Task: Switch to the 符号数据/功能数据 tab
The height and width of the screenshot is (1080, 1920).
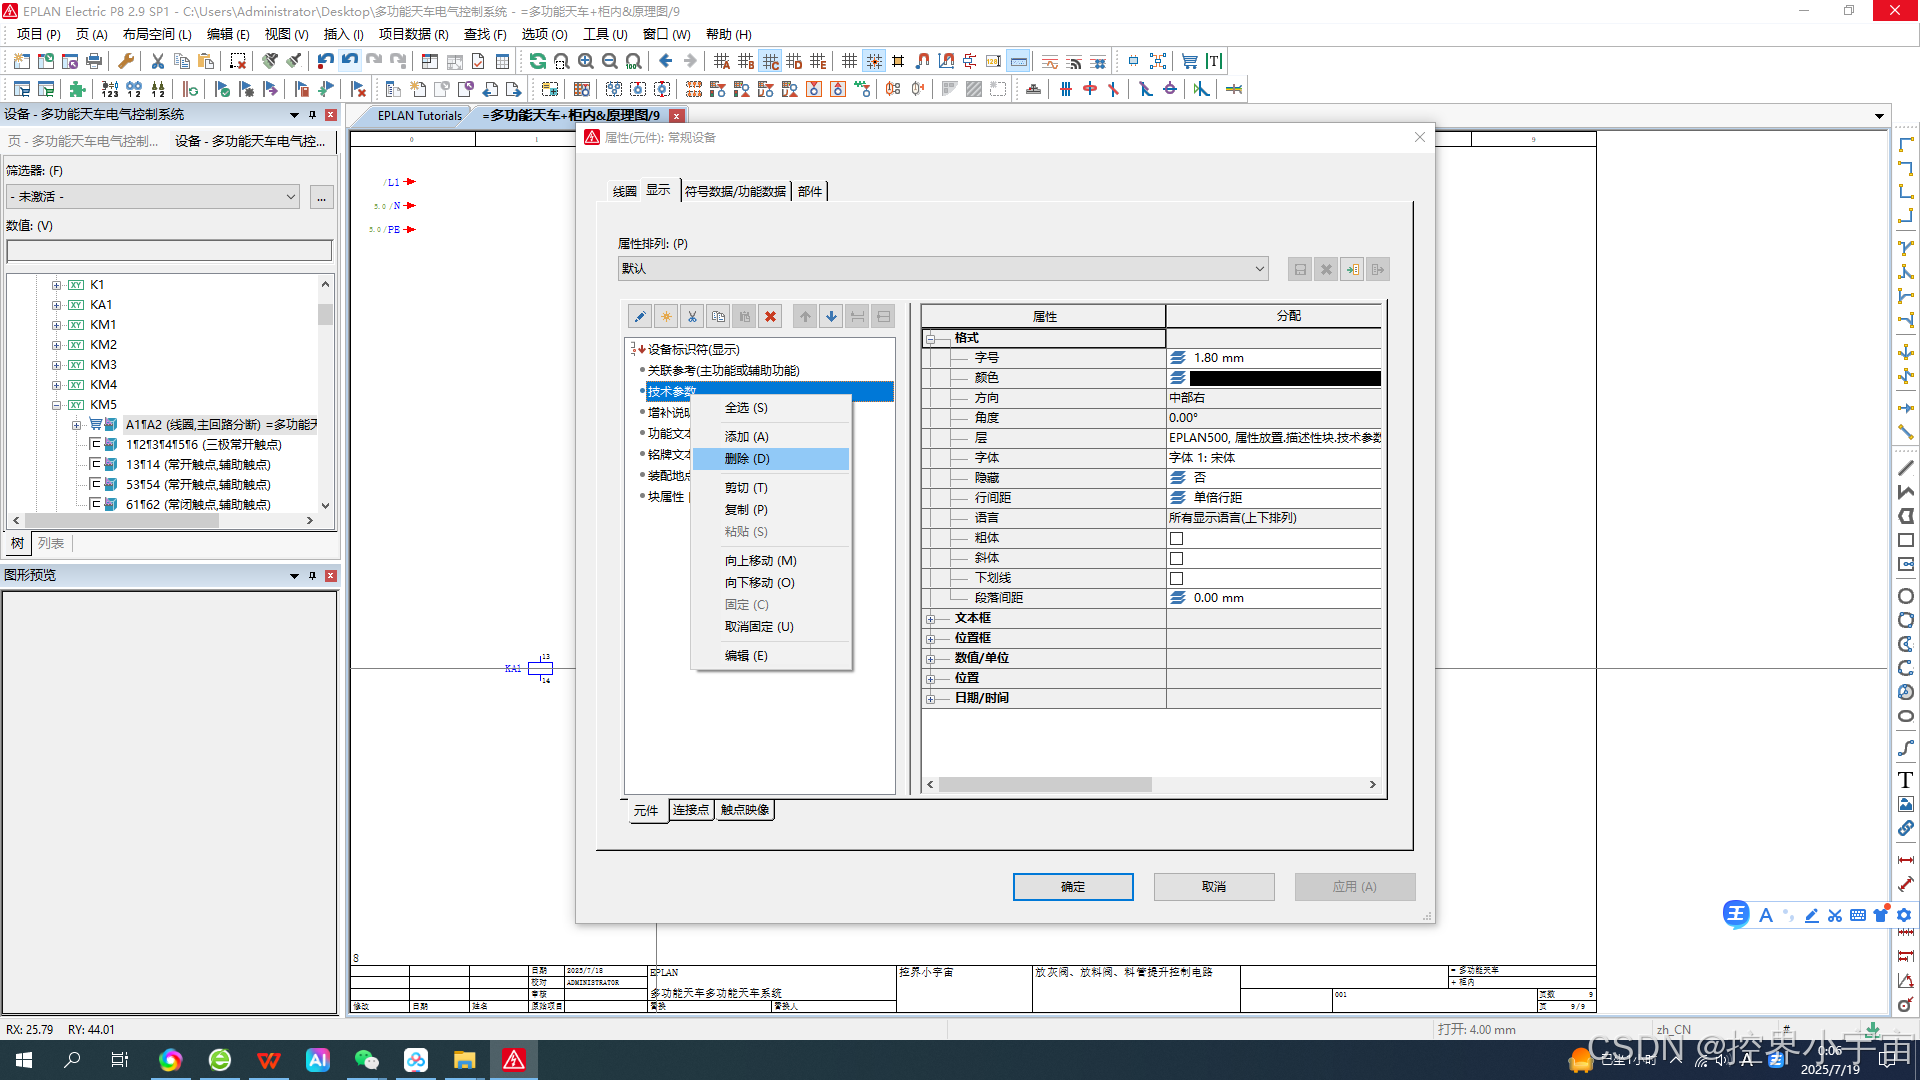Action: tap(735, 191)
